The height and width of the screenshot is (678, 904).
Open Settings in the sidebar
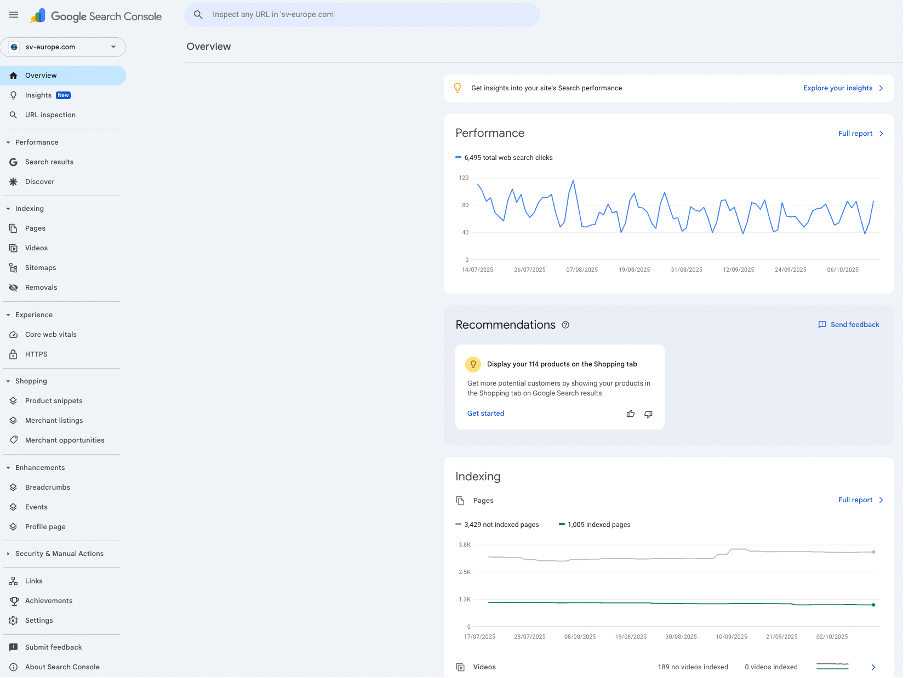coord(39,620)
